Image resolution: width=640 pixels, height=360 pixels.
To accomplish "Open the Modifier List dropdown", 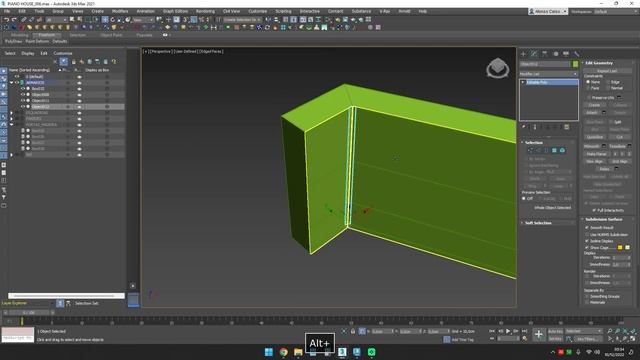I will [549, 74].
